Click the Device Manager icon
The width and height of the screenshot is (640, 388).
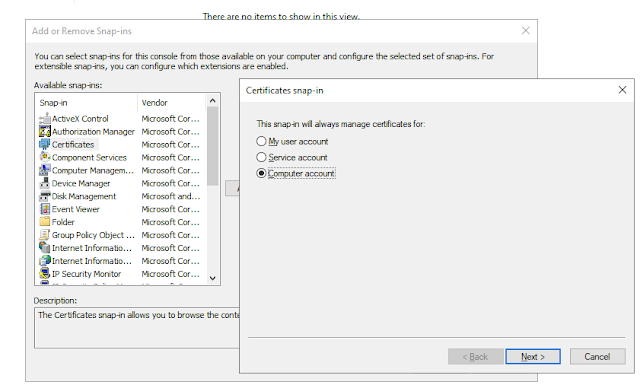click(x=44, y=183)
